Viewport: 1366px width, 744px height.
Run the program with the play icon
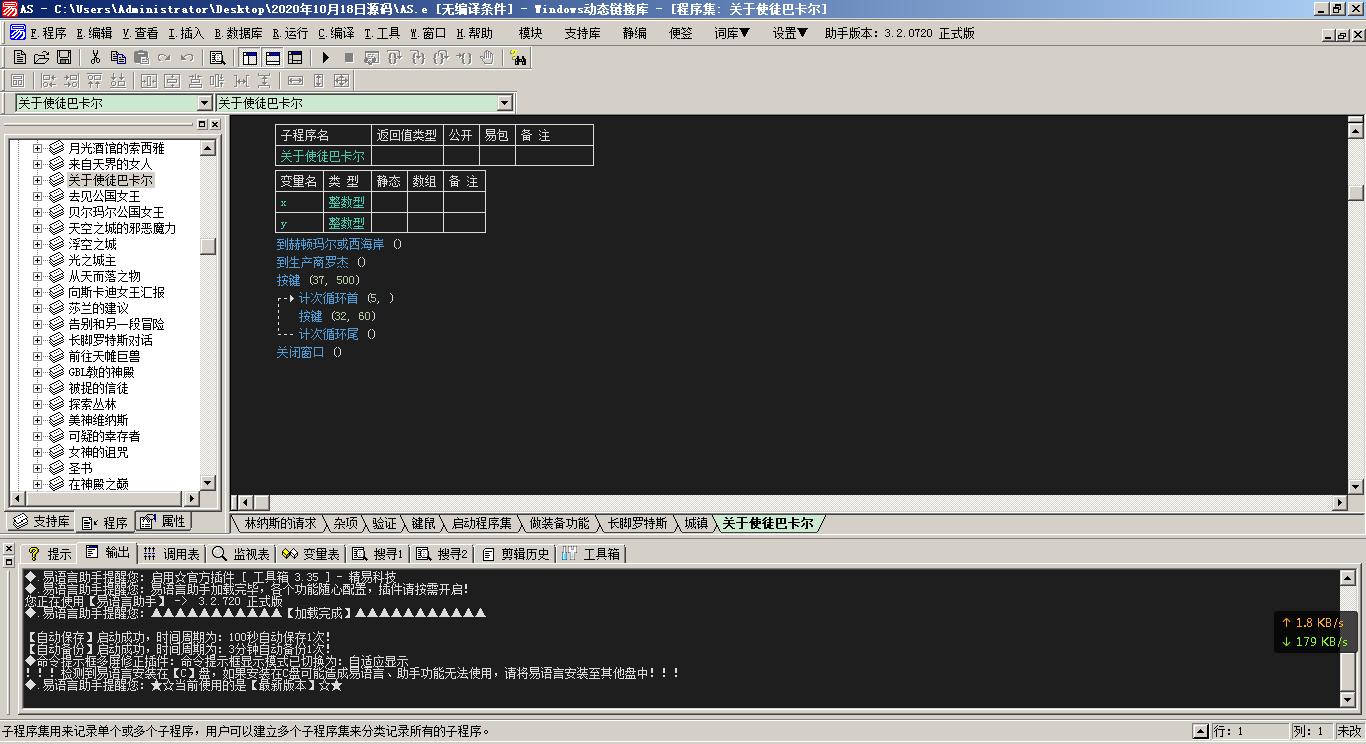tap(325, 58)
